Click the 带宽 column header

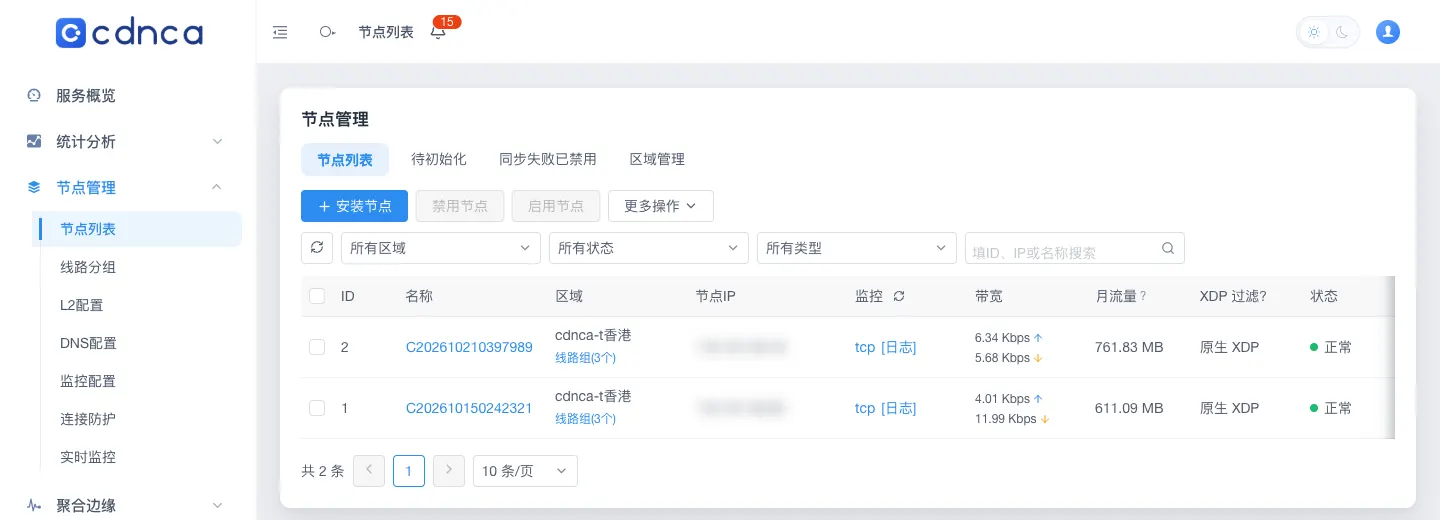pos(989,296)
